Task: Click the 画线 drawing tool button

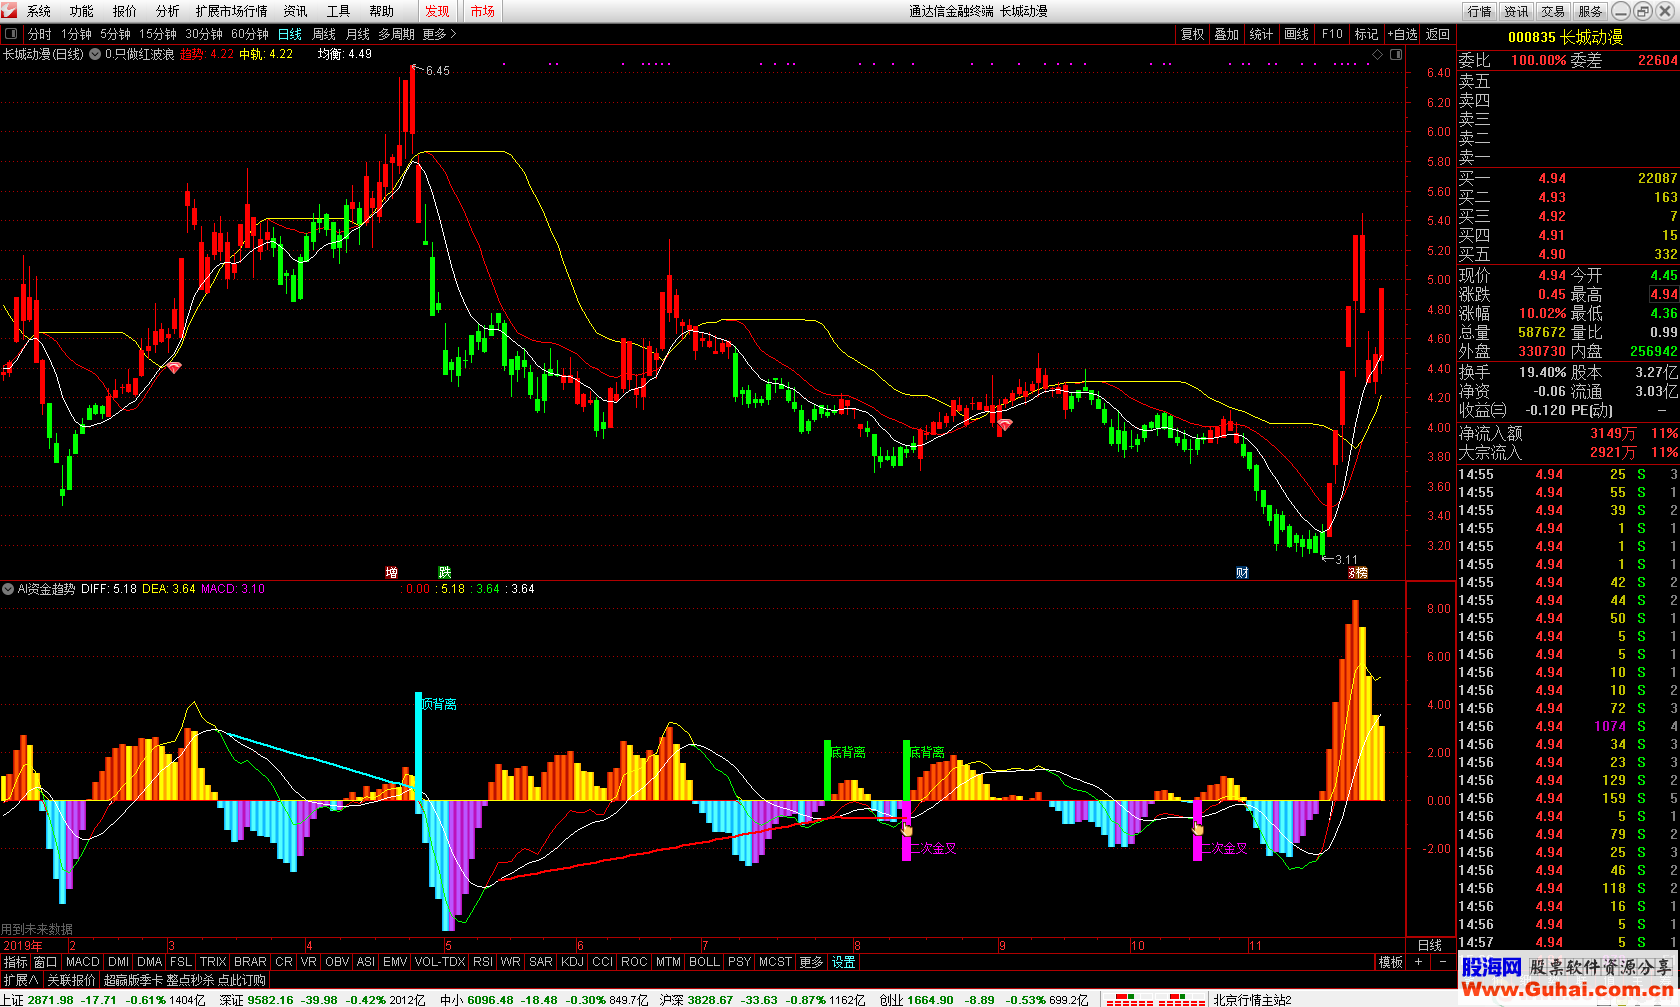Action: 1297,34
